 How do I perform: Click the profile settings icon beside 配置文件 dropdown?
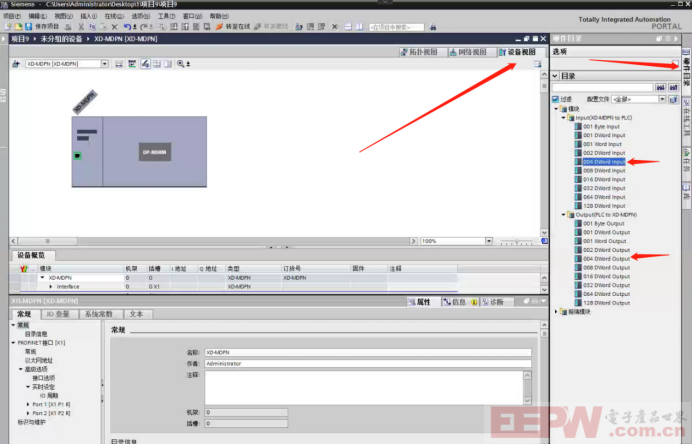(673, 99)
